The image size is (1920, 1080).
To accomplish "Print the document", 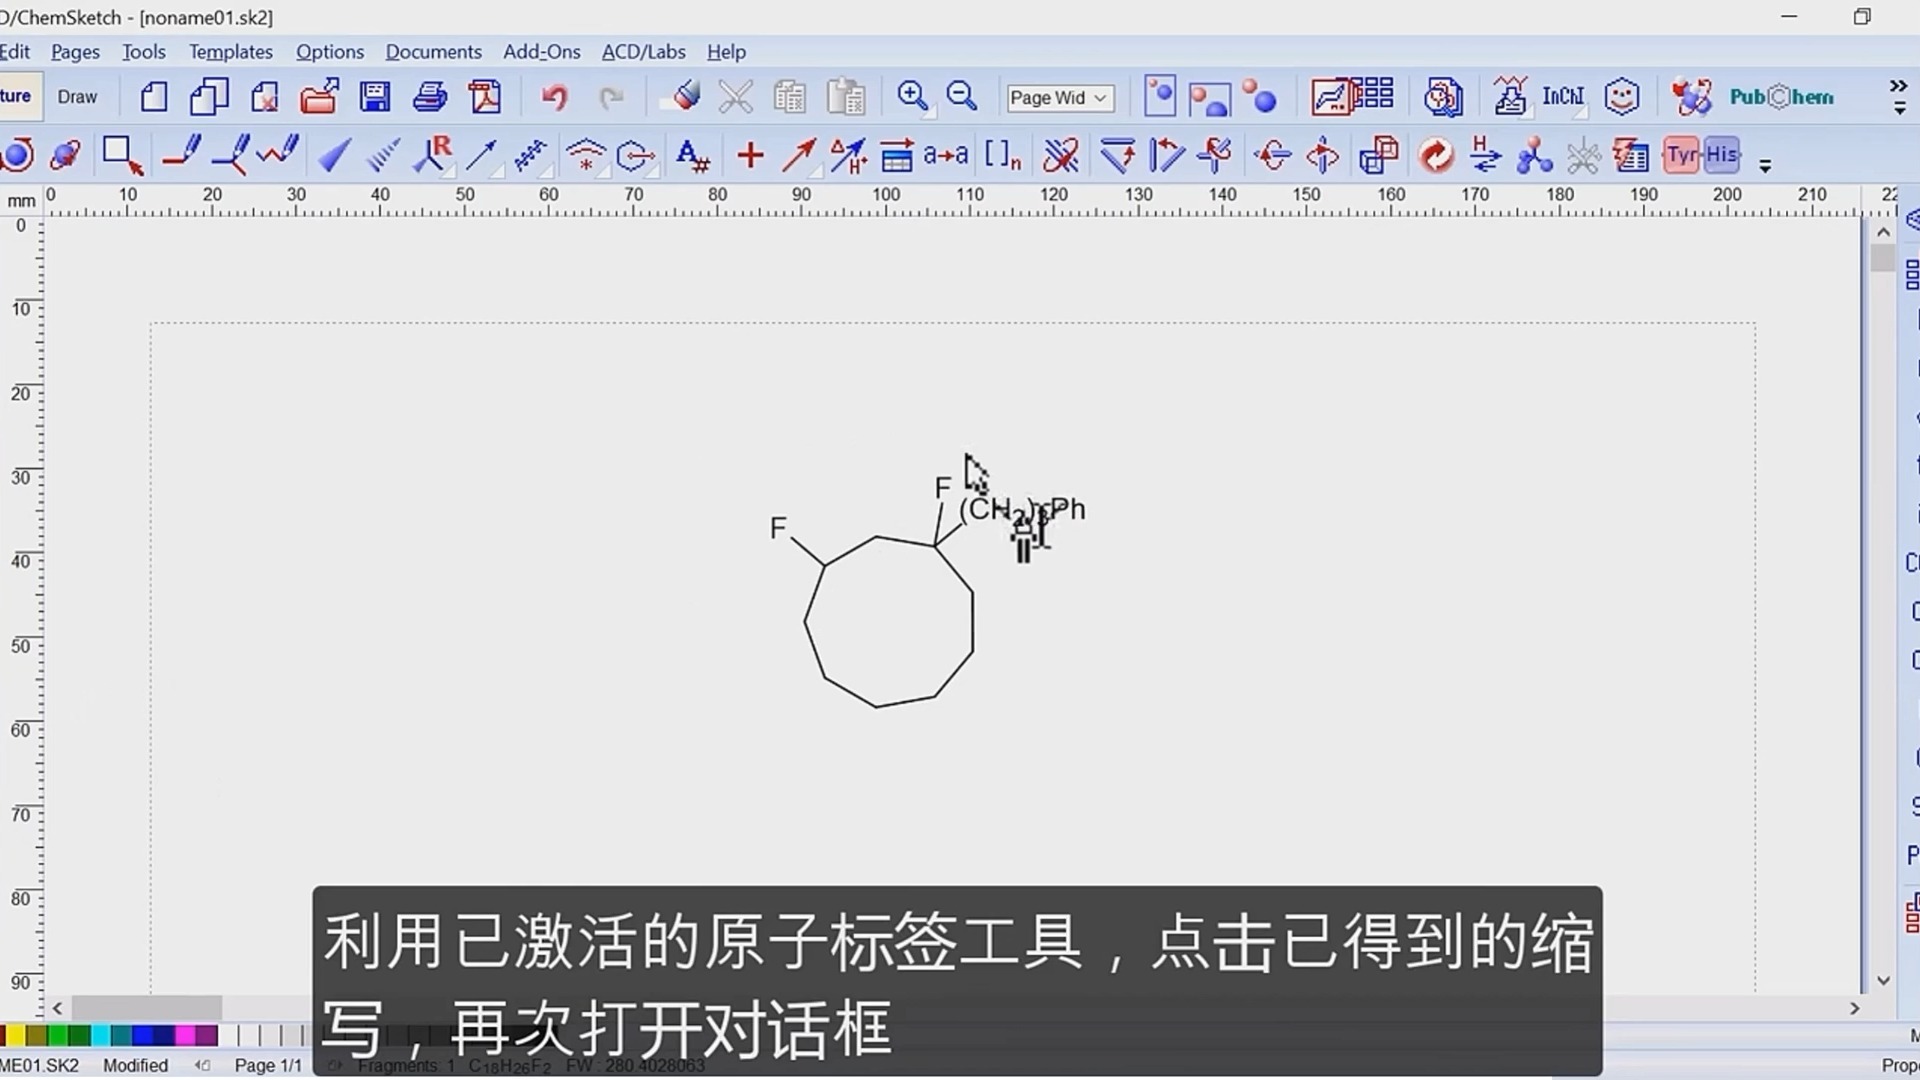I will pyautogui.click(x=430, y=97).
